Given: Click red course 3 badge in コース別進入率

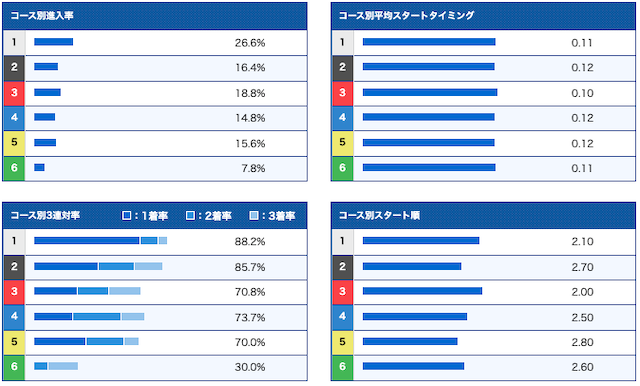Looking at the screenshot, I should [x=14, y=93].
